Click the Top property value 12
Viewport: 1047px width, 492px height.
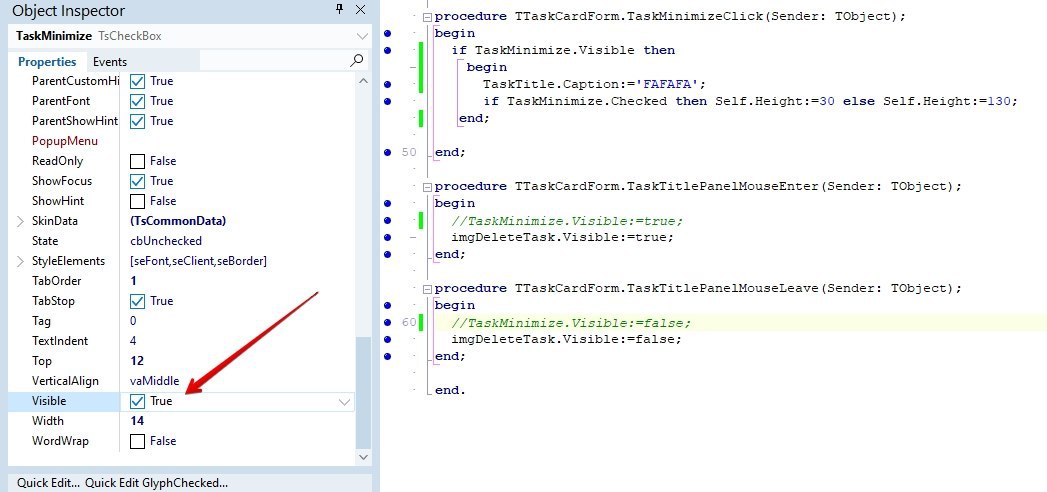tap(137, 361)
